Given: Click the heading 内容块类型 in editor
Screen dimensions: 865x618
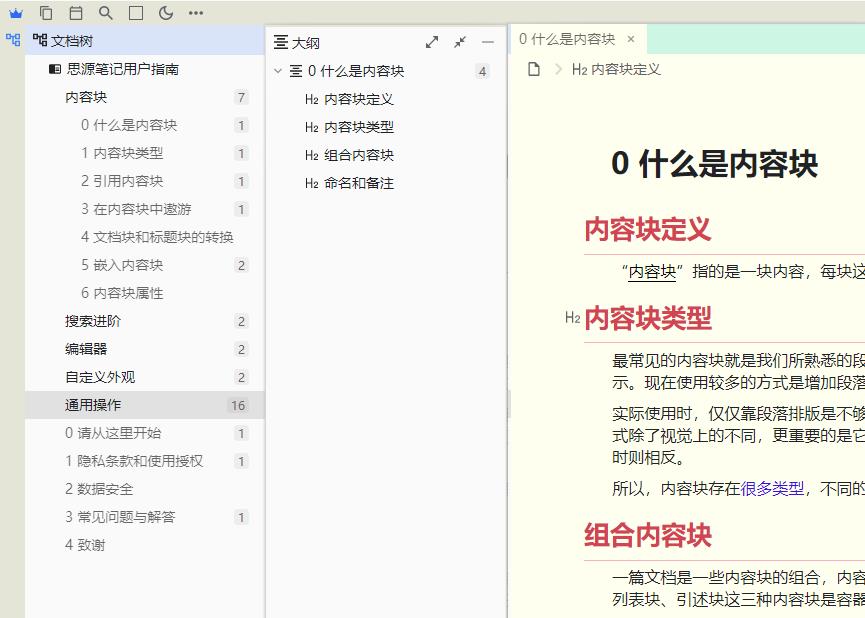Looking at the screenshot, I should tap(648, 318).
